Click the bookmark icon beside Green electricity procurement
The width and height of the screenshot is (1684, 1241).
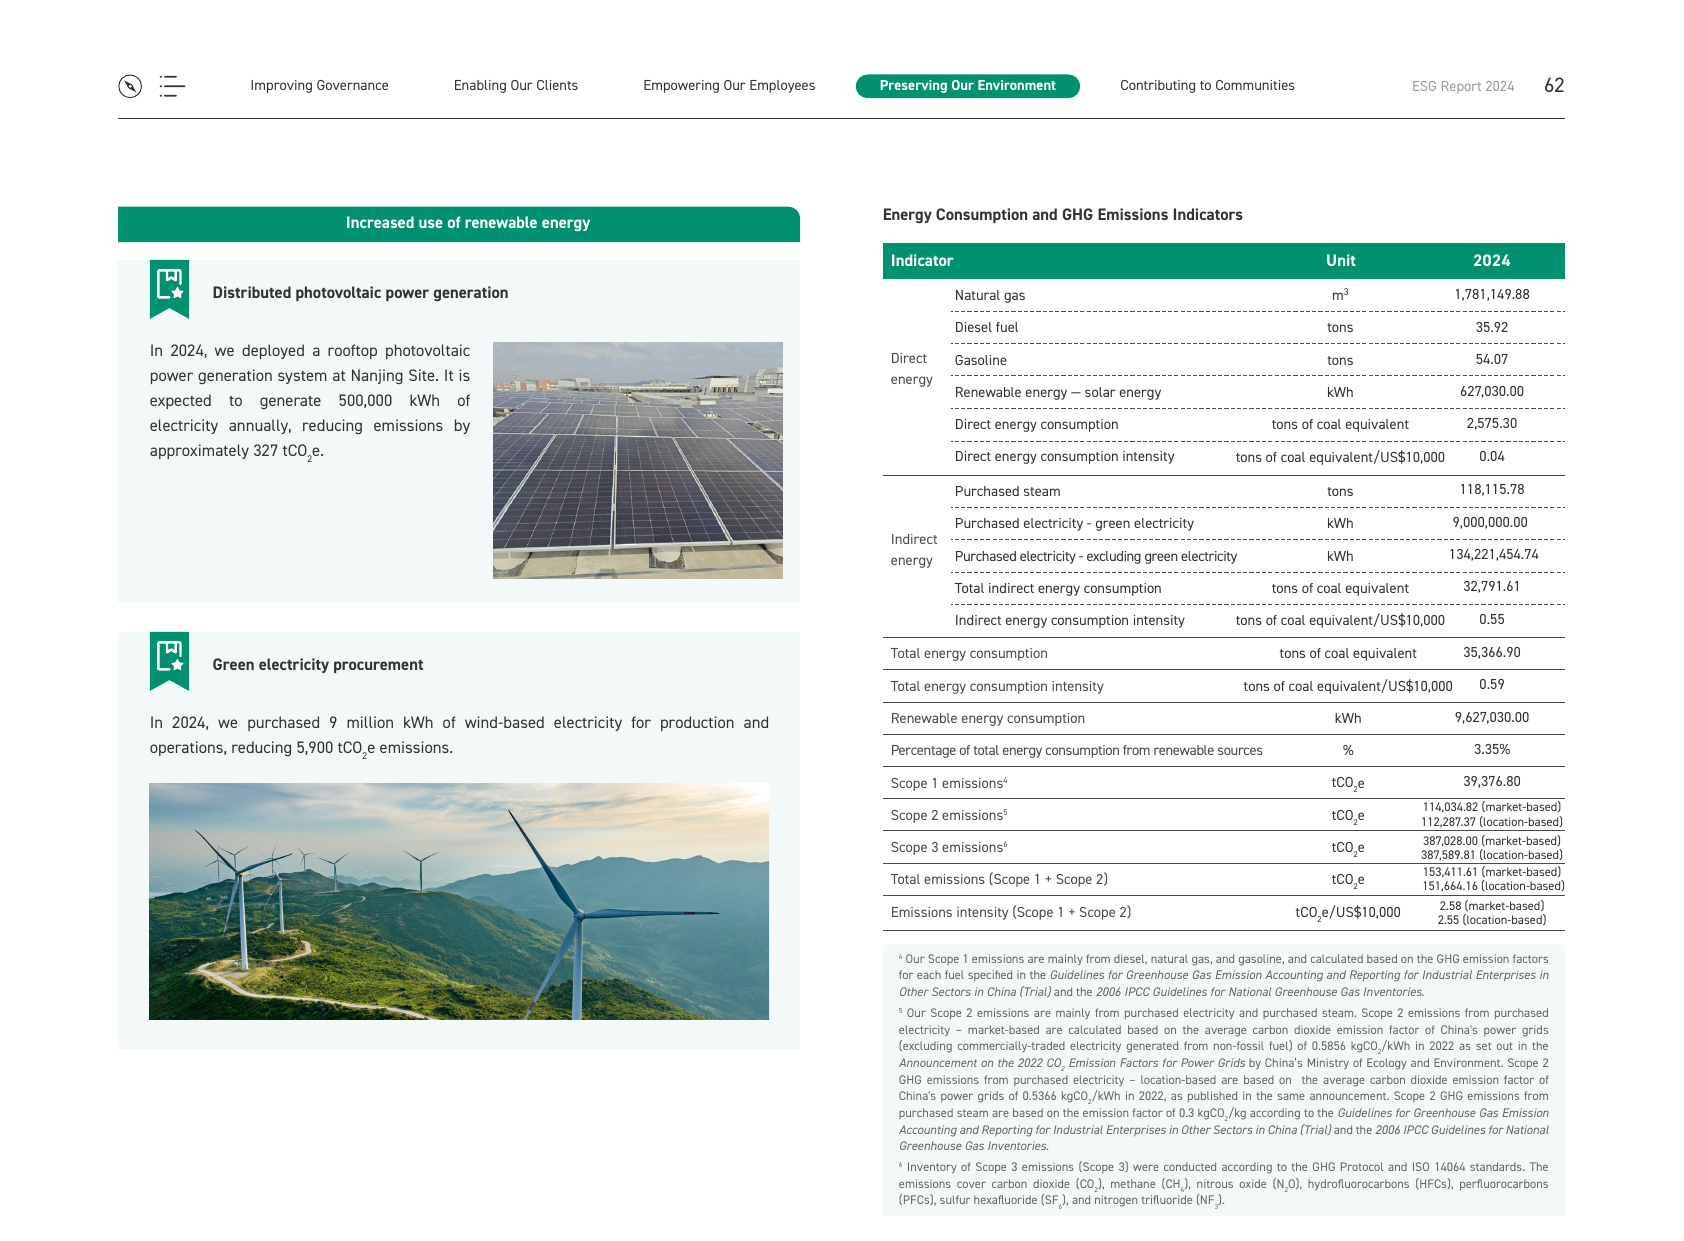pos(169,661)
